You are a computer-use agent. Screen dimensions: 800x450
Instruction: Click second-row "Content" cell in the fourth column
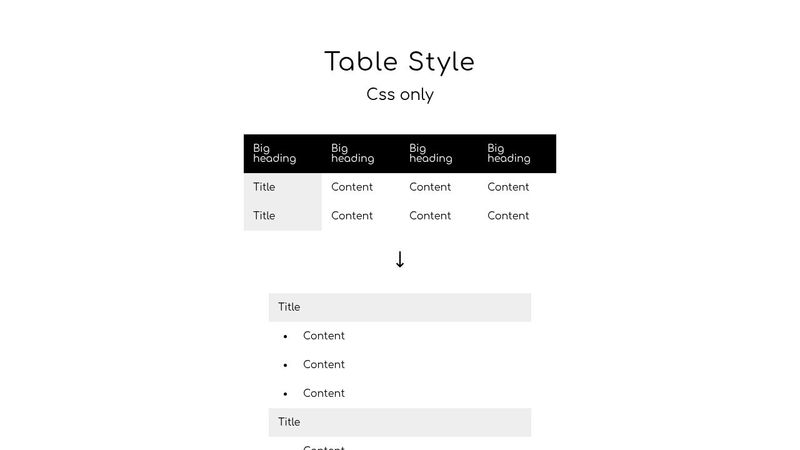[508, 216]
